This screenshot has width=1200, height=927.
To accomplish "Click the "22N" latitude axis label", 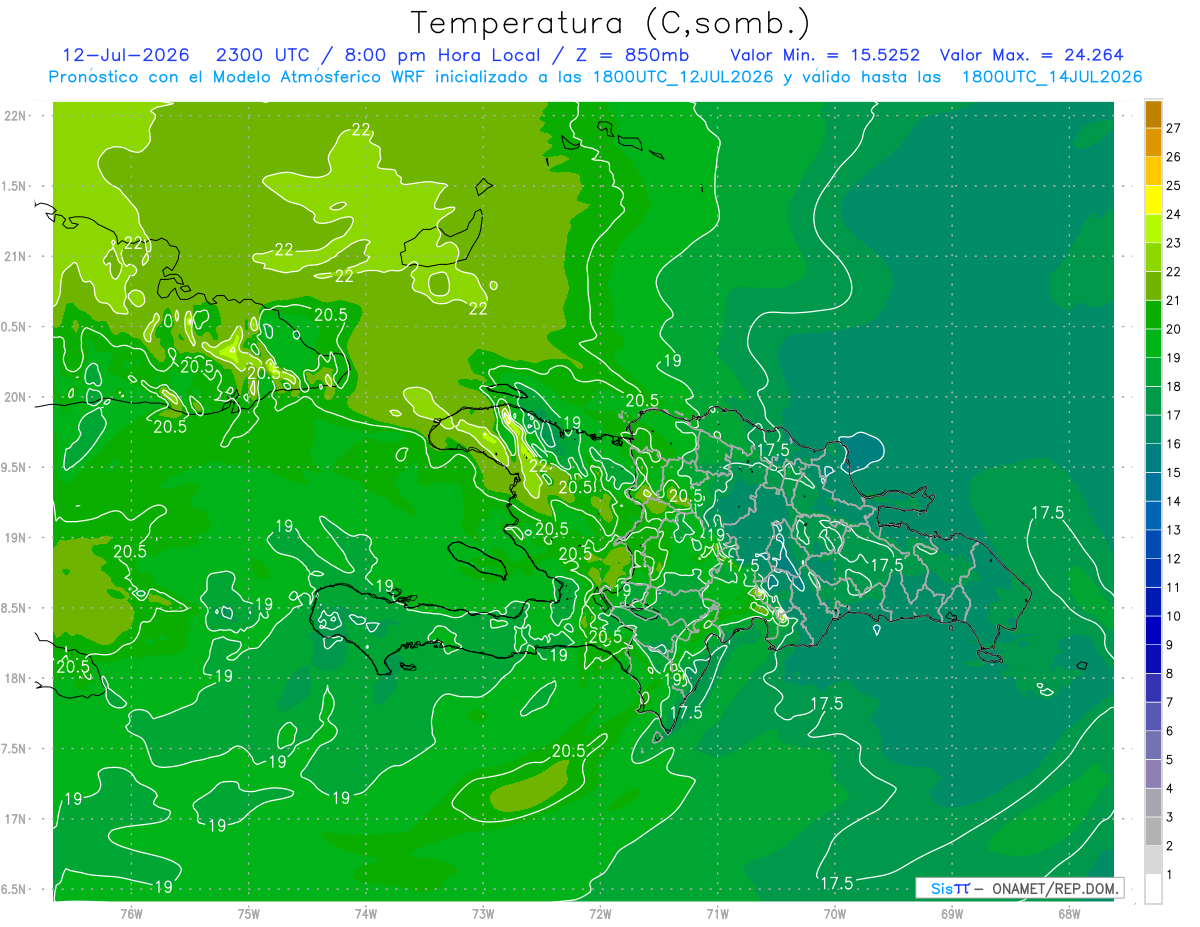I will click(x=16, y=116).
